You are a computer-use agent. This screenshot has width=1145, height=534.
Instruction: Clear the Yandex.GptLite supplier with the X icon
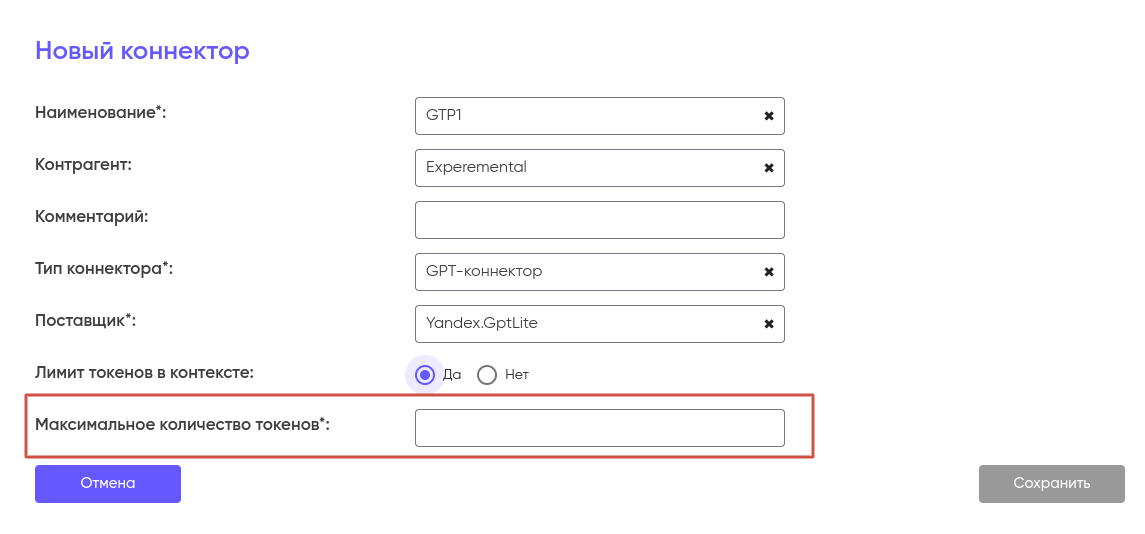769,324
